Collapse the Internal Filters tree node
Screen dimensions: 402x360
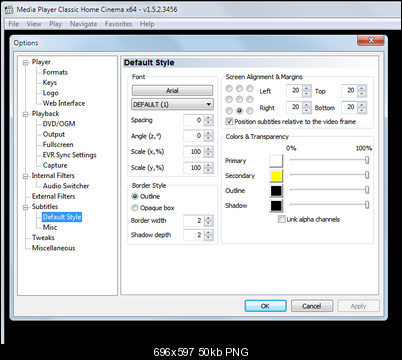click(x=25, y=176)
